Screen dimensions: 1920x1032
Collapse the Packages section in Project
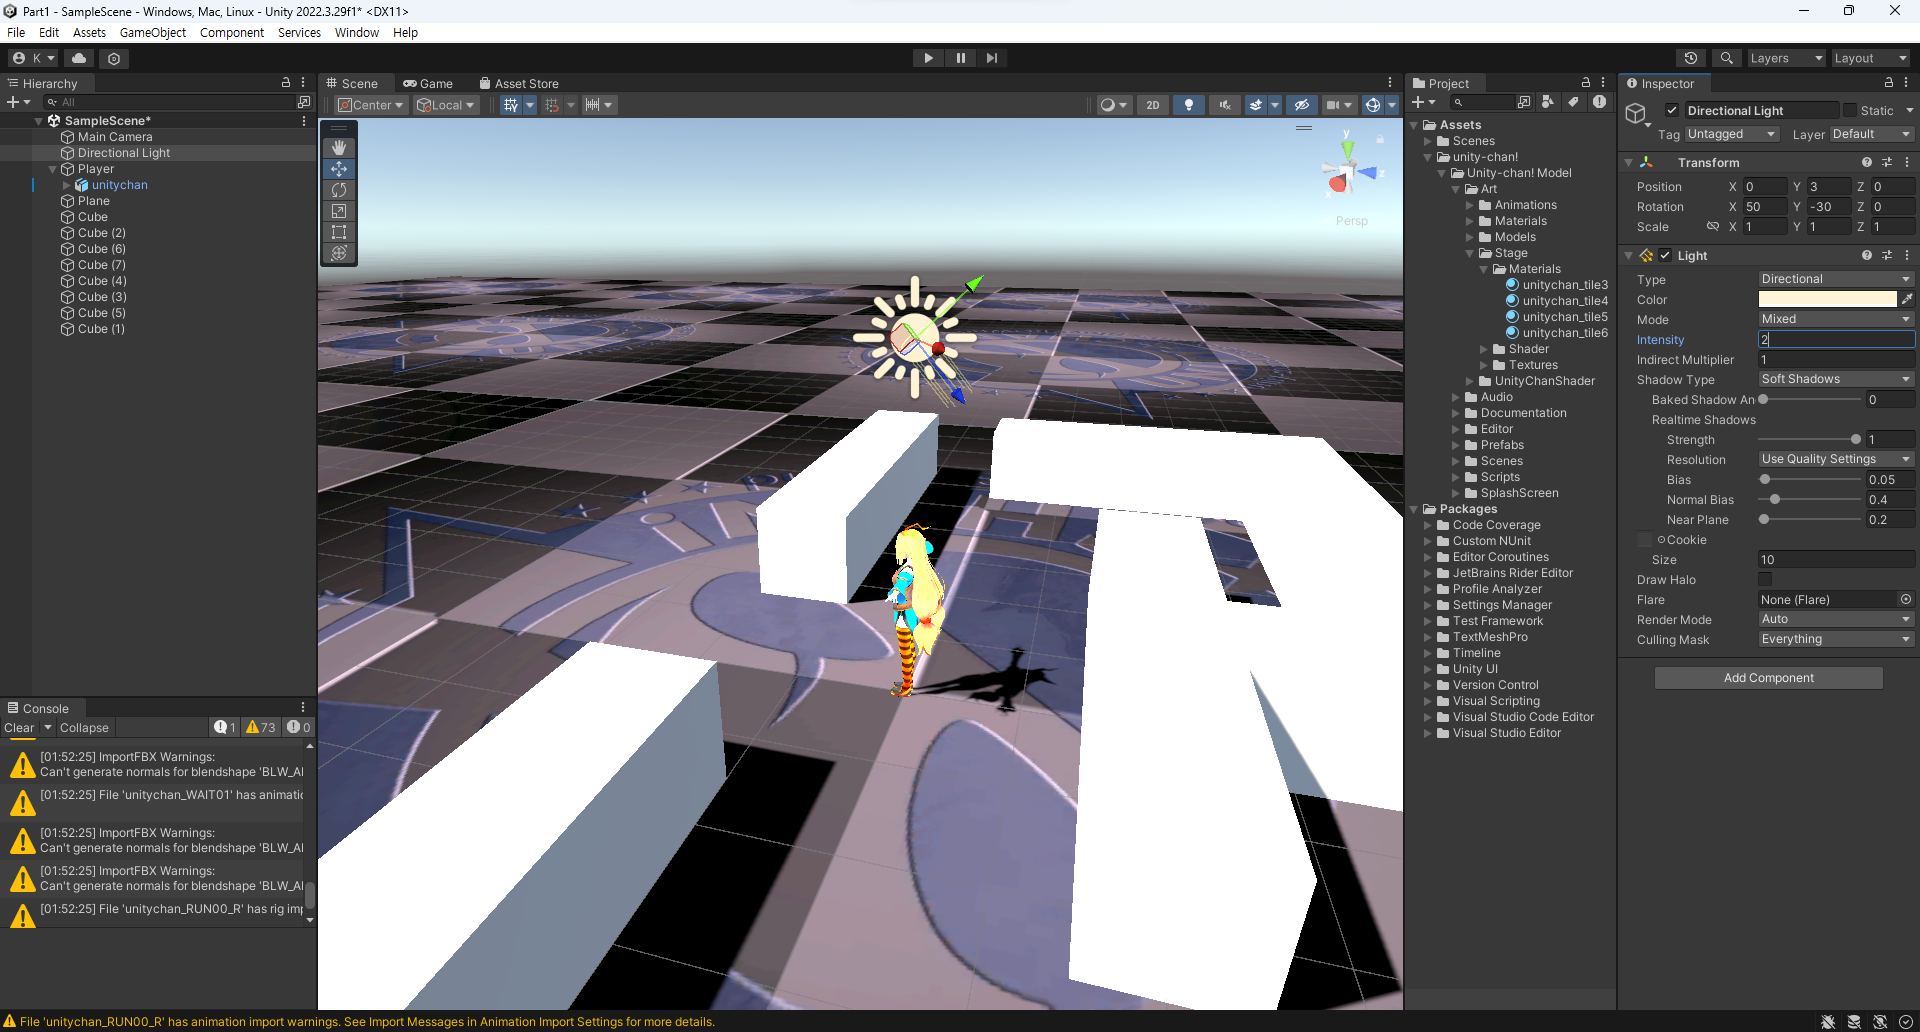[1414, 509]
